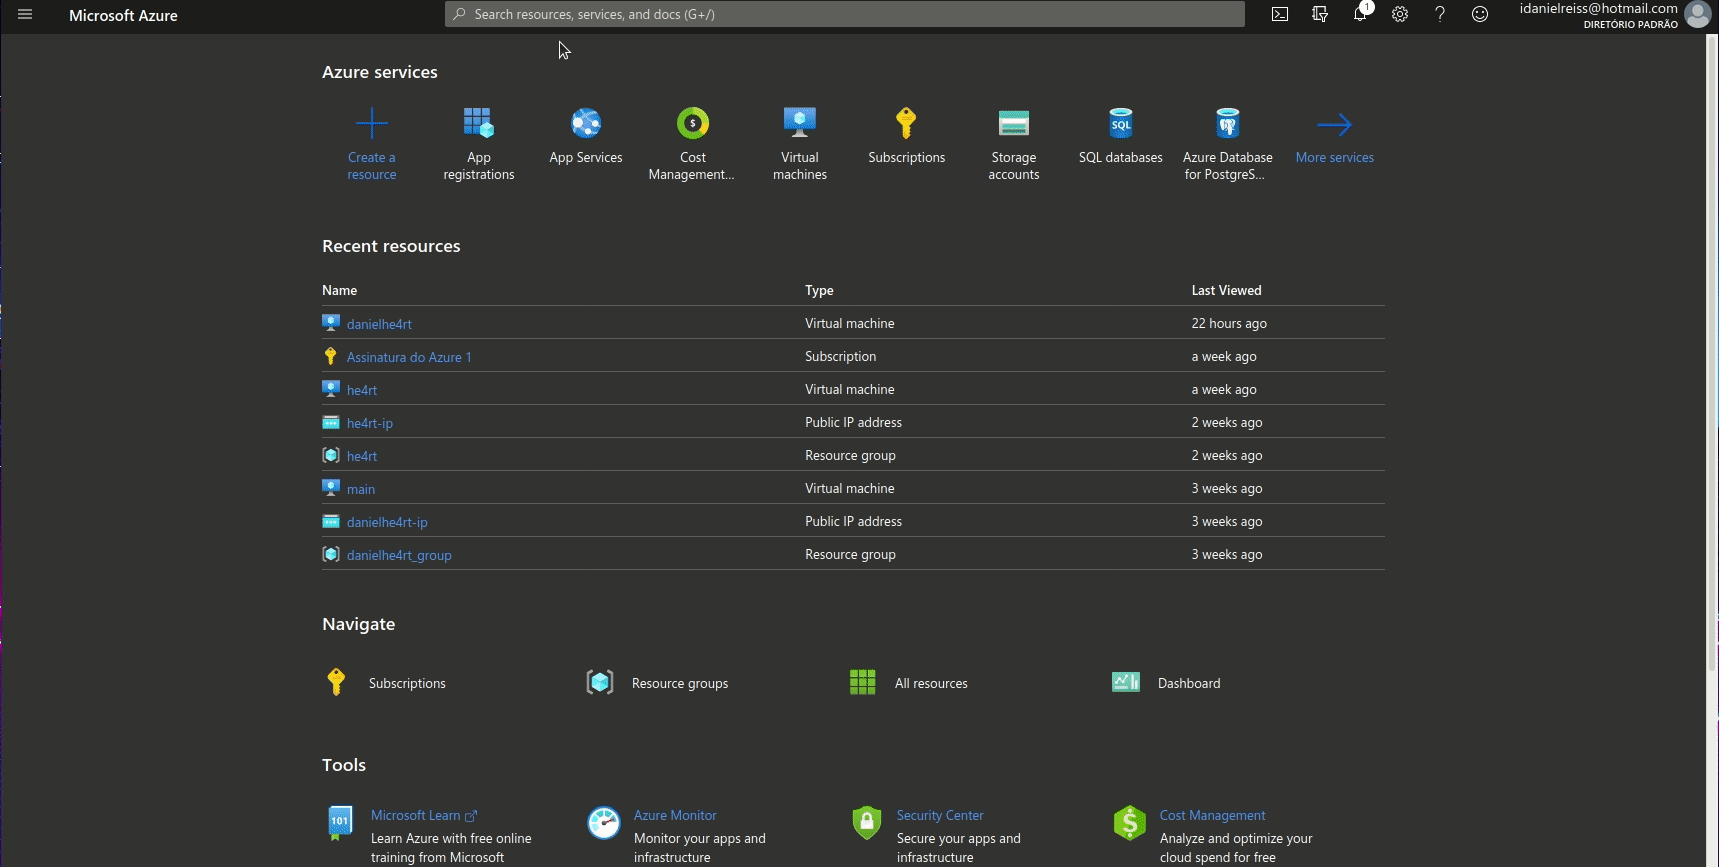Click the Name column header
The height and width of the screenshot is (867, 1719).
pos(340,290)
